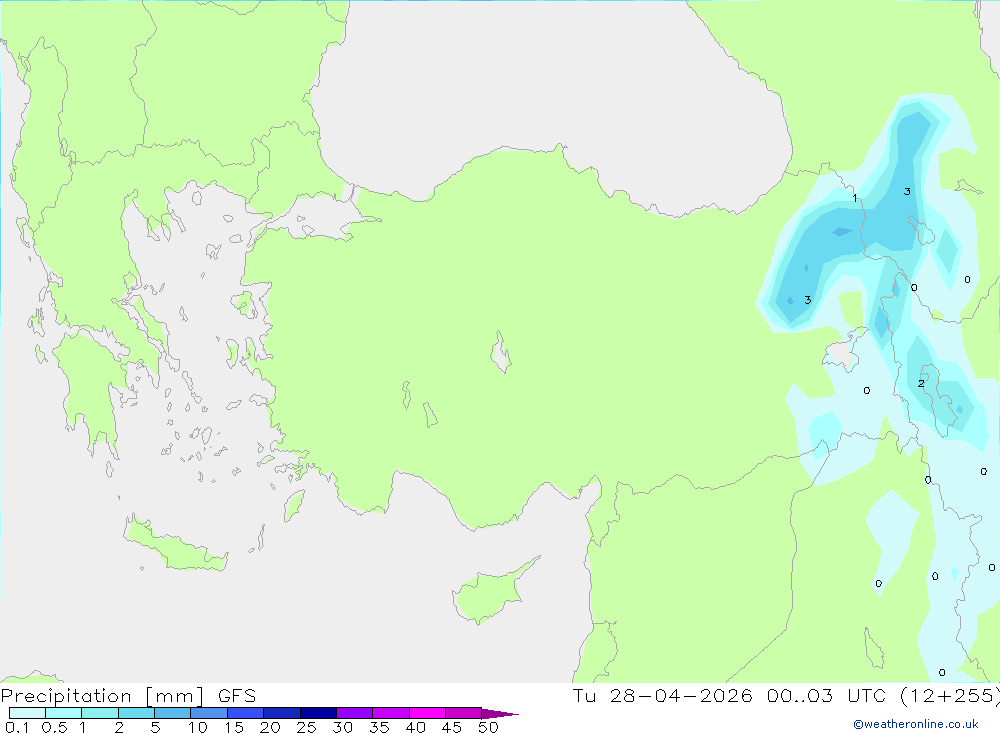Click the '5' legend scale label

click(155, 727)
